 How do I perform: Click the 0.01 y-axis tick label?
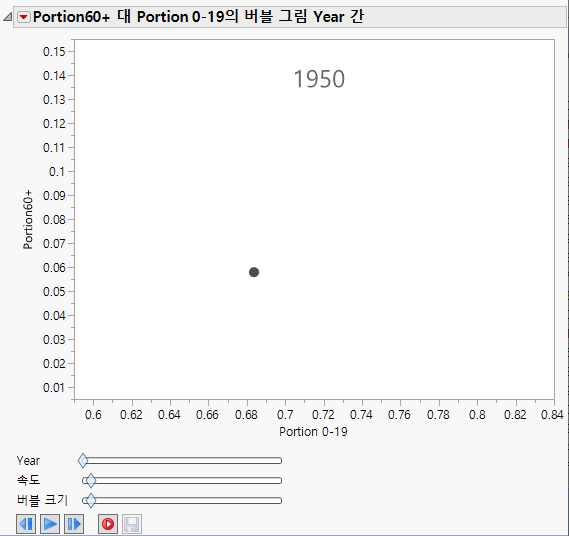coord(54,388)
